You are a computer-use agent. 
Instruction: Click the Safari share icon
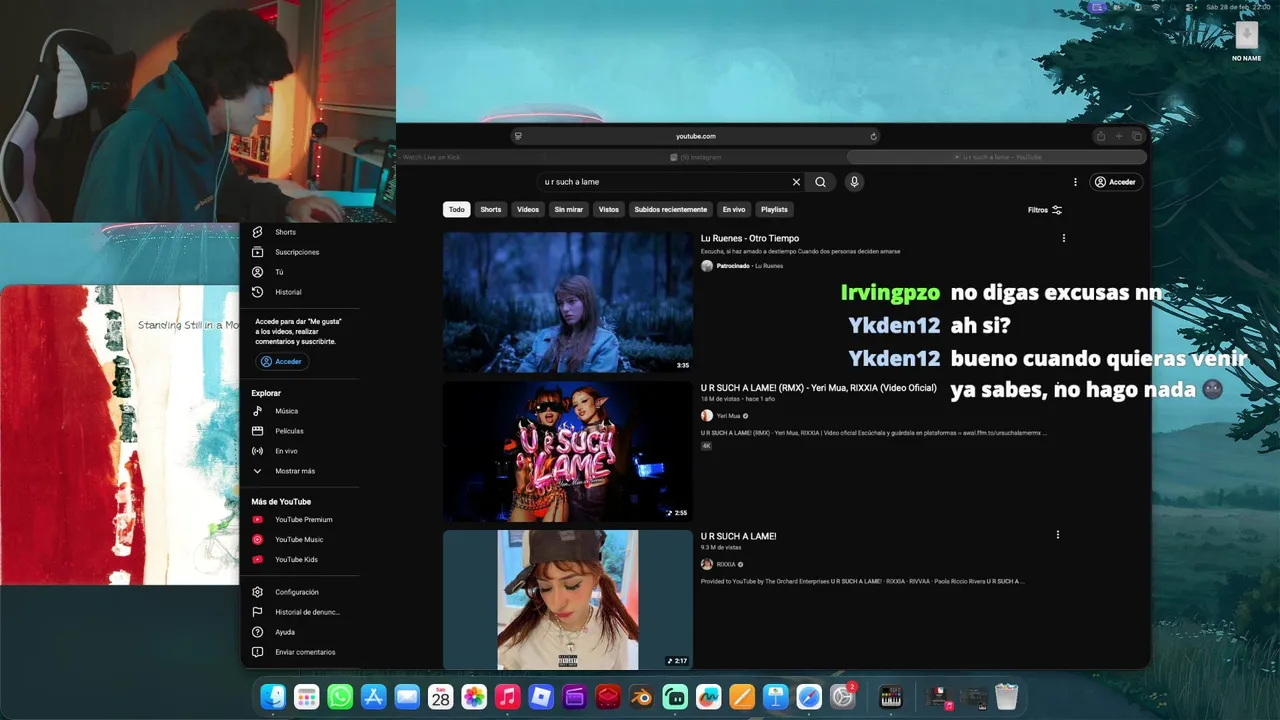[x=1100, y=136]
